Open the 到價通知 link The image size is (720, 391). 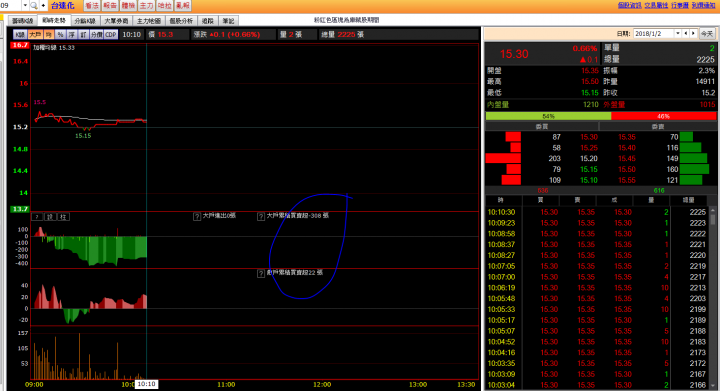click(x=703, y=6)
